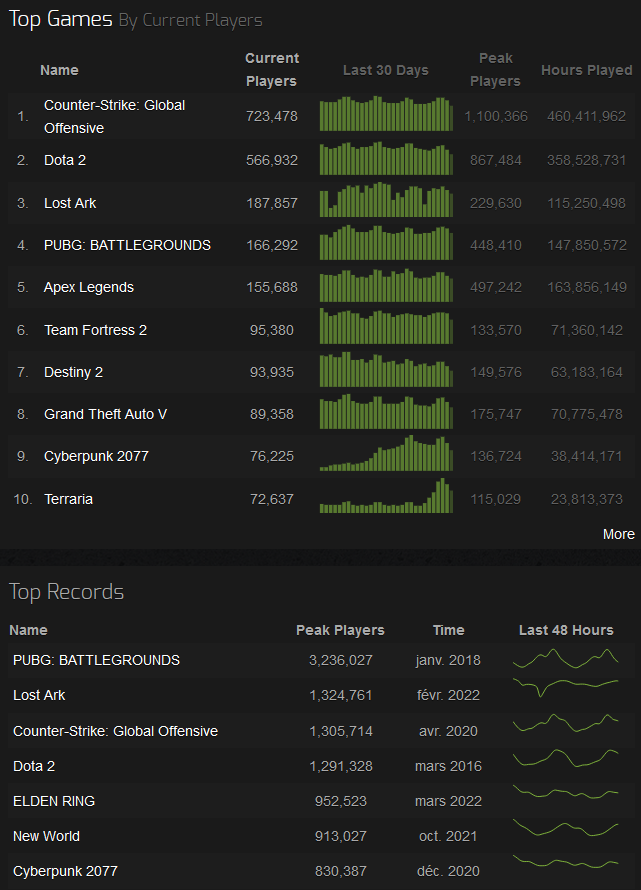
Task: Click record peak value 952,523
Action: (x=341, y=801)
